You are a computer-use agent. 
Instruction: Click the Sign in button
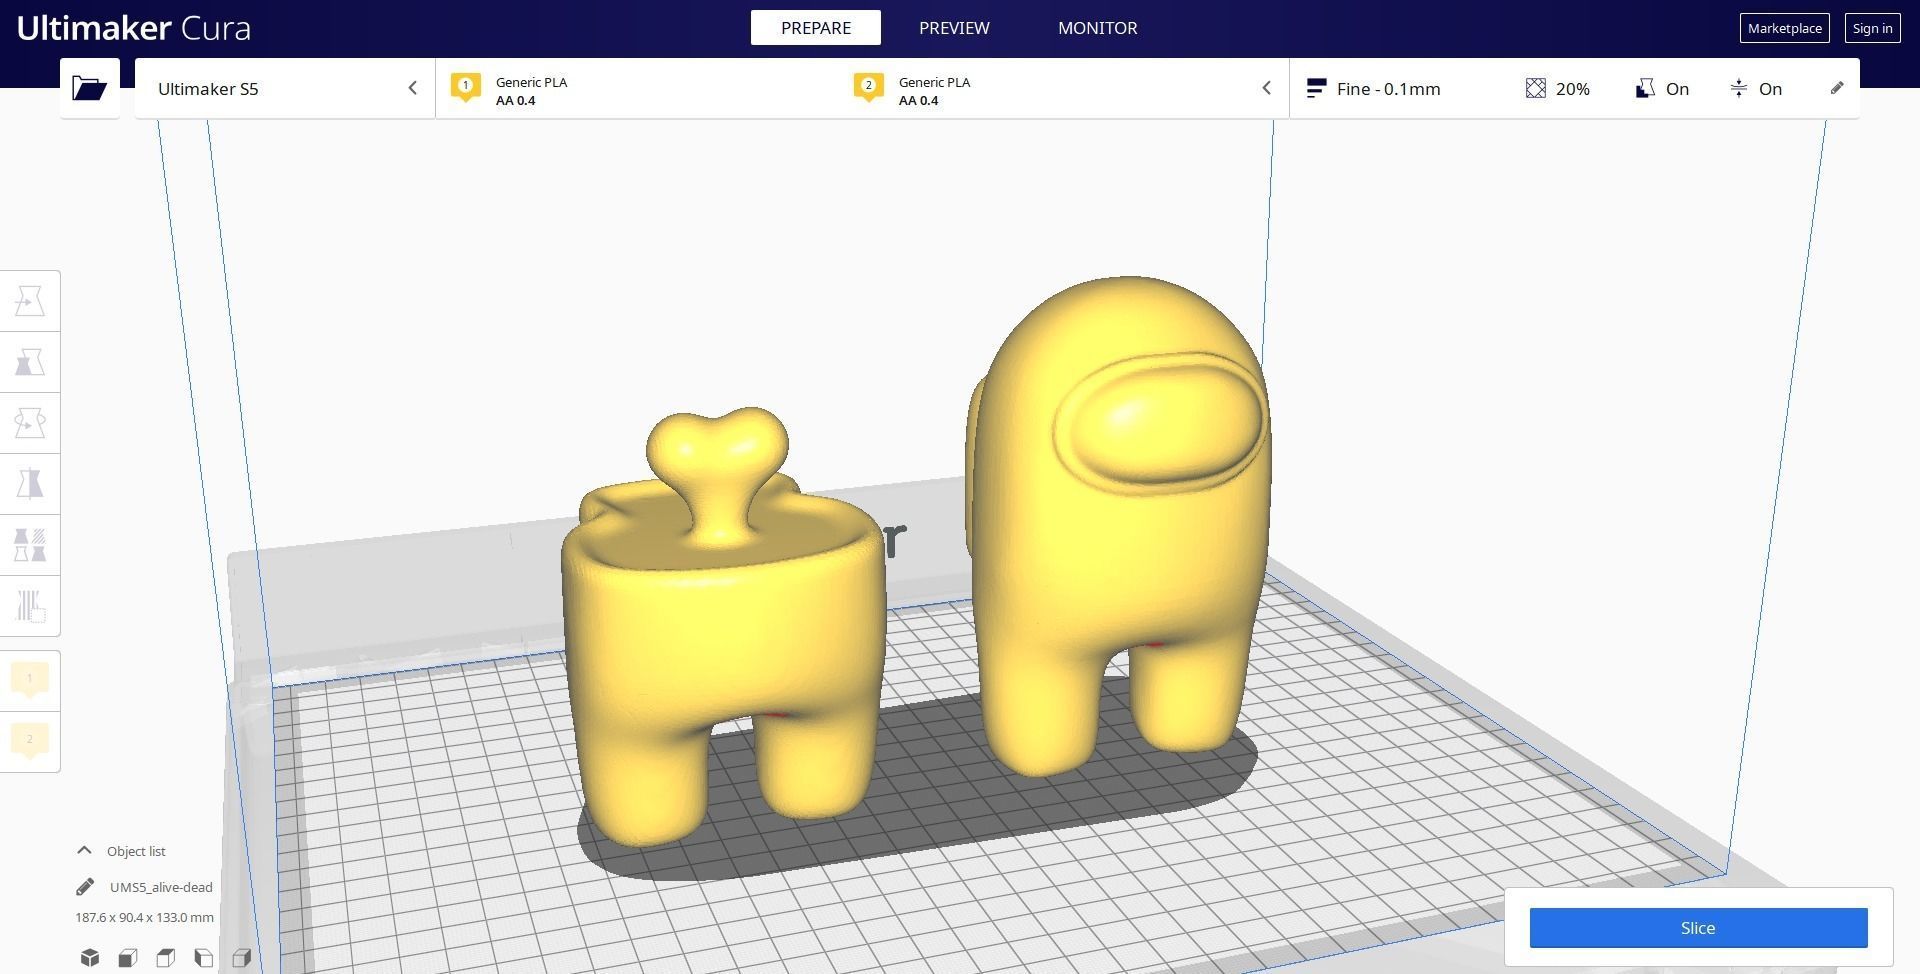tap(1872, 28)
